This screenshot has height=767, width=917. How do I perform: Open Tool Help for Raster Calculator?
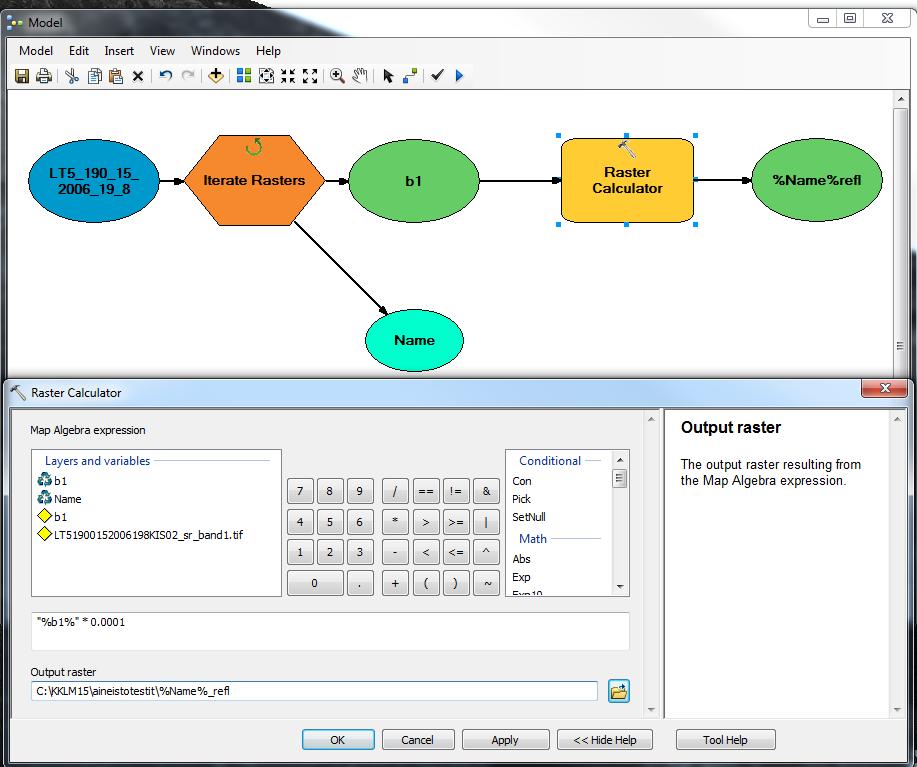pos(725,740)
